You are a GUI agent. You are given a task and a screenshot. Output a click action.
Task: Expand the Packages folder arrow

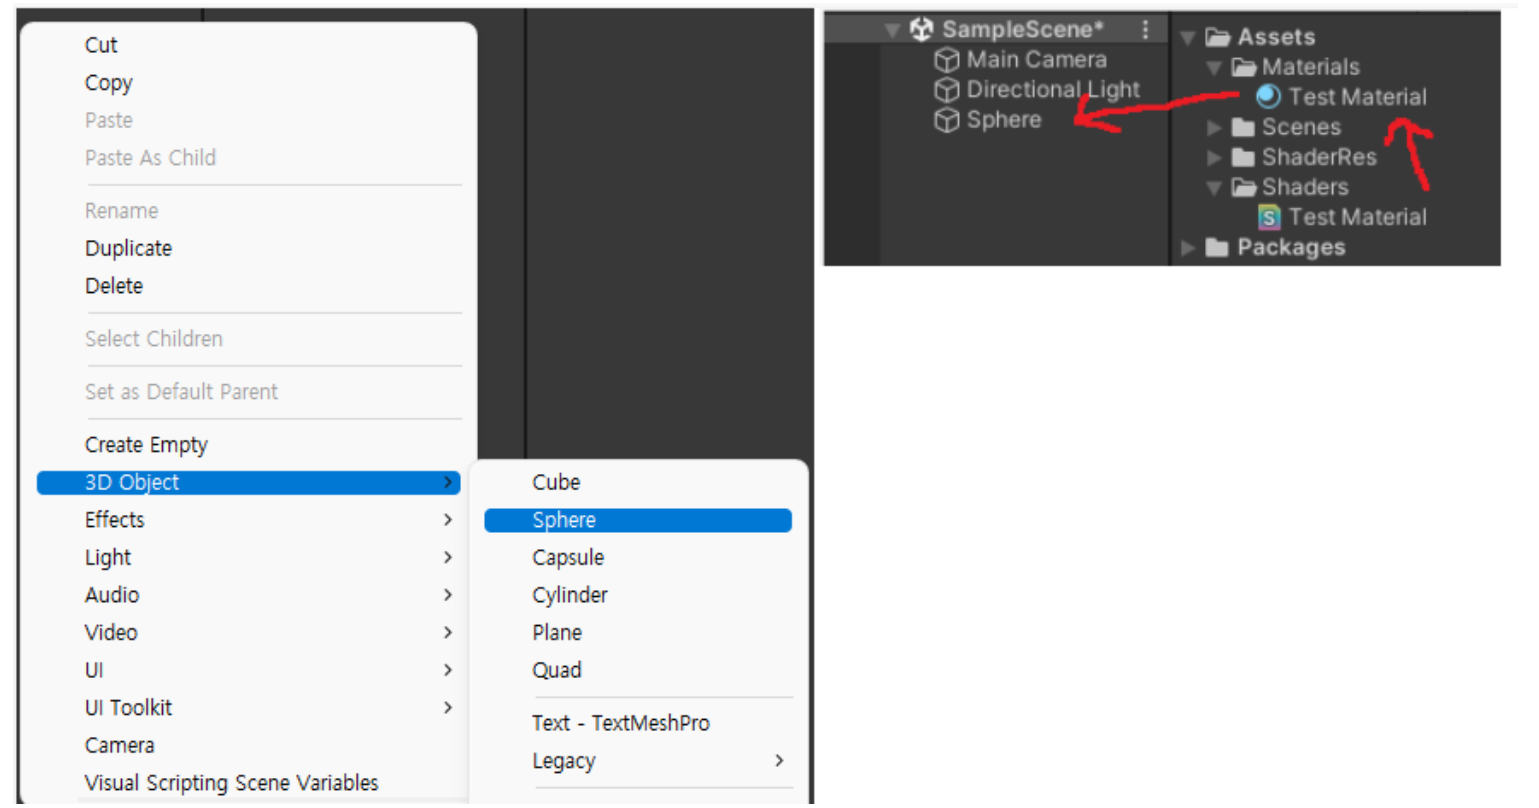pyautogui.click(x=1188, y=248)
